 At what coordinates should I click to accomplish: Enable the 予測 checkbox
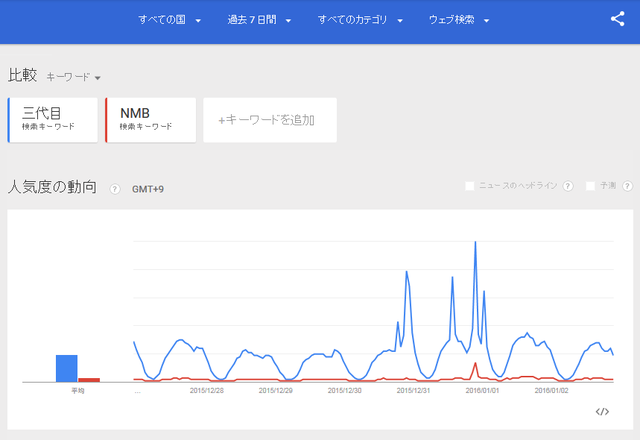pos(590,186)
